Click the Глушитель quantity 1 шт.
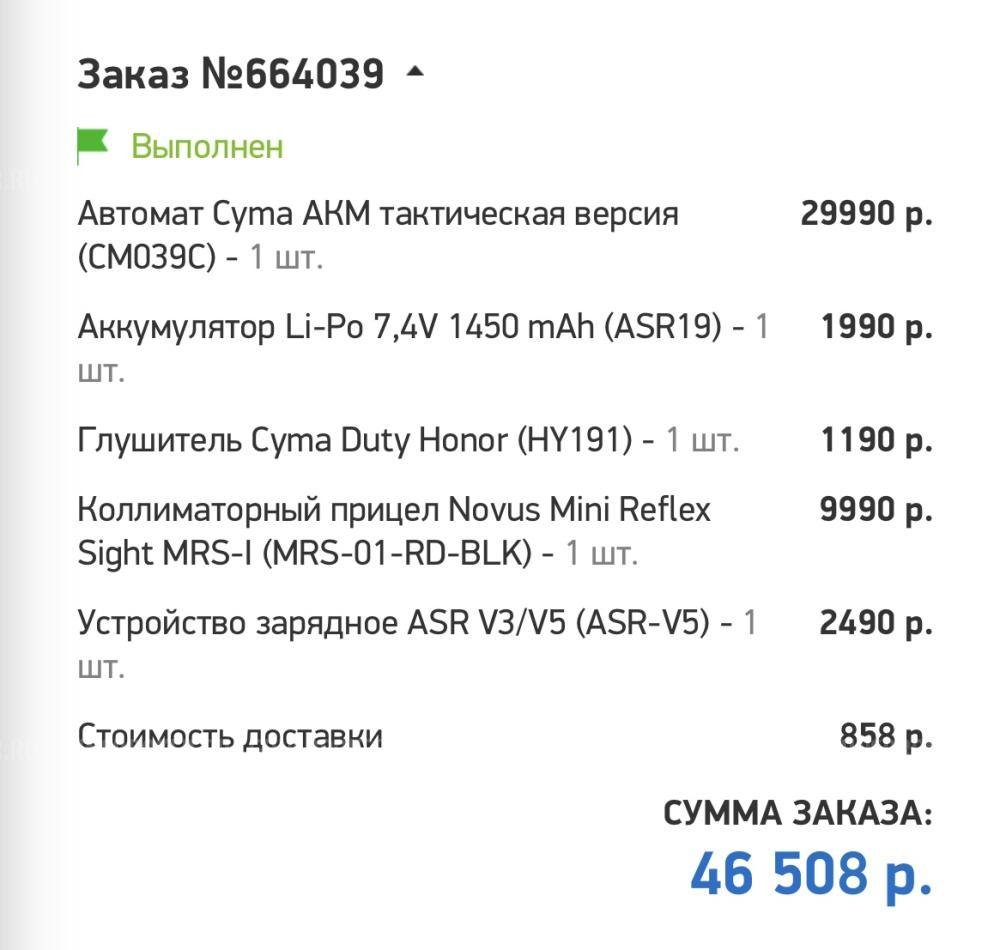 click(703, 440)
